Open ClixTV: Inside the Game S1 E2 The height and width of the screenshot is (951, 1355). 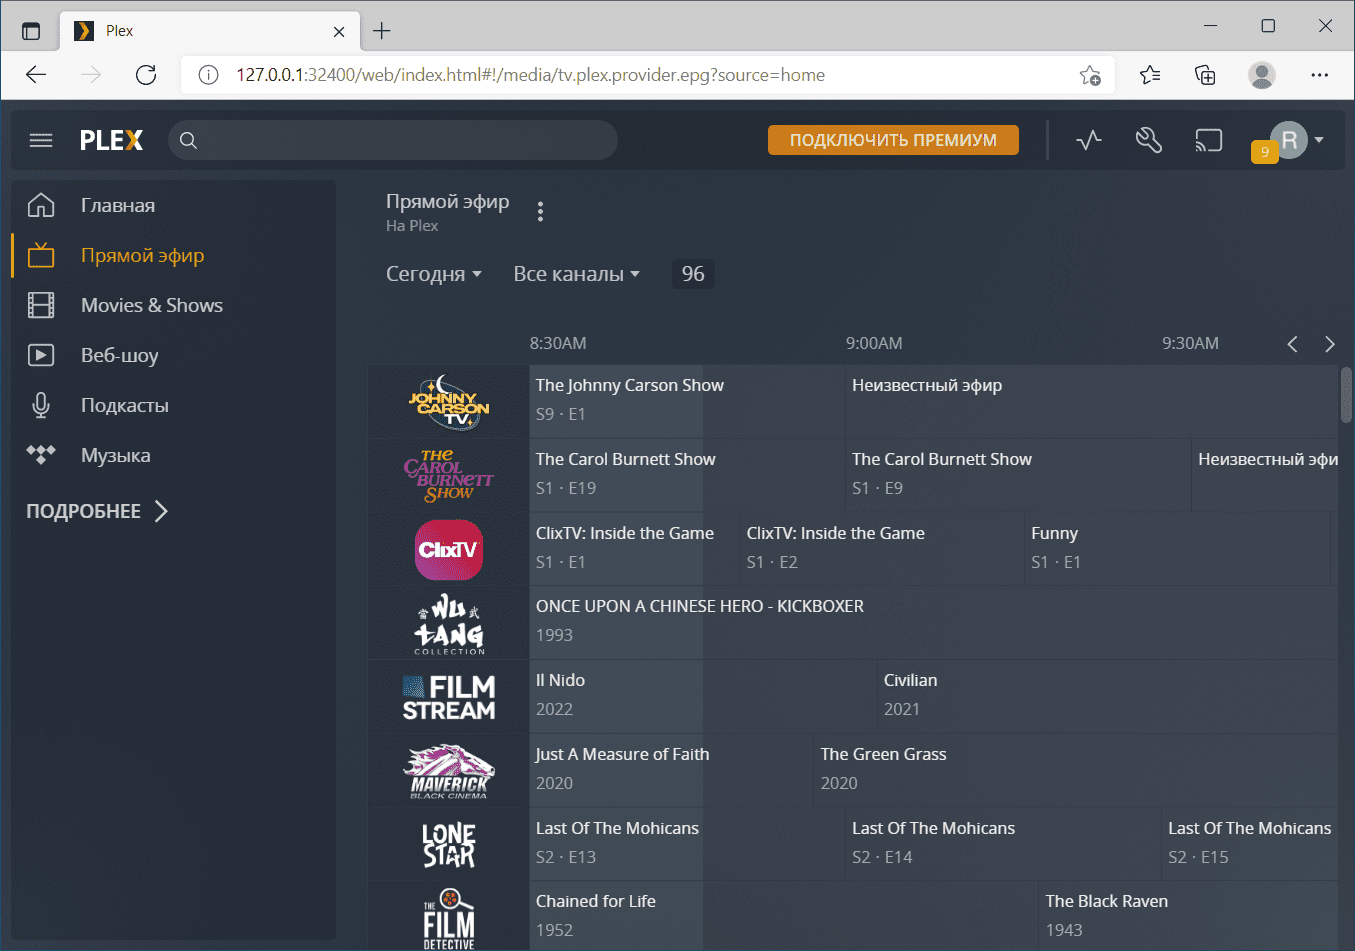(x=882, y=549)
